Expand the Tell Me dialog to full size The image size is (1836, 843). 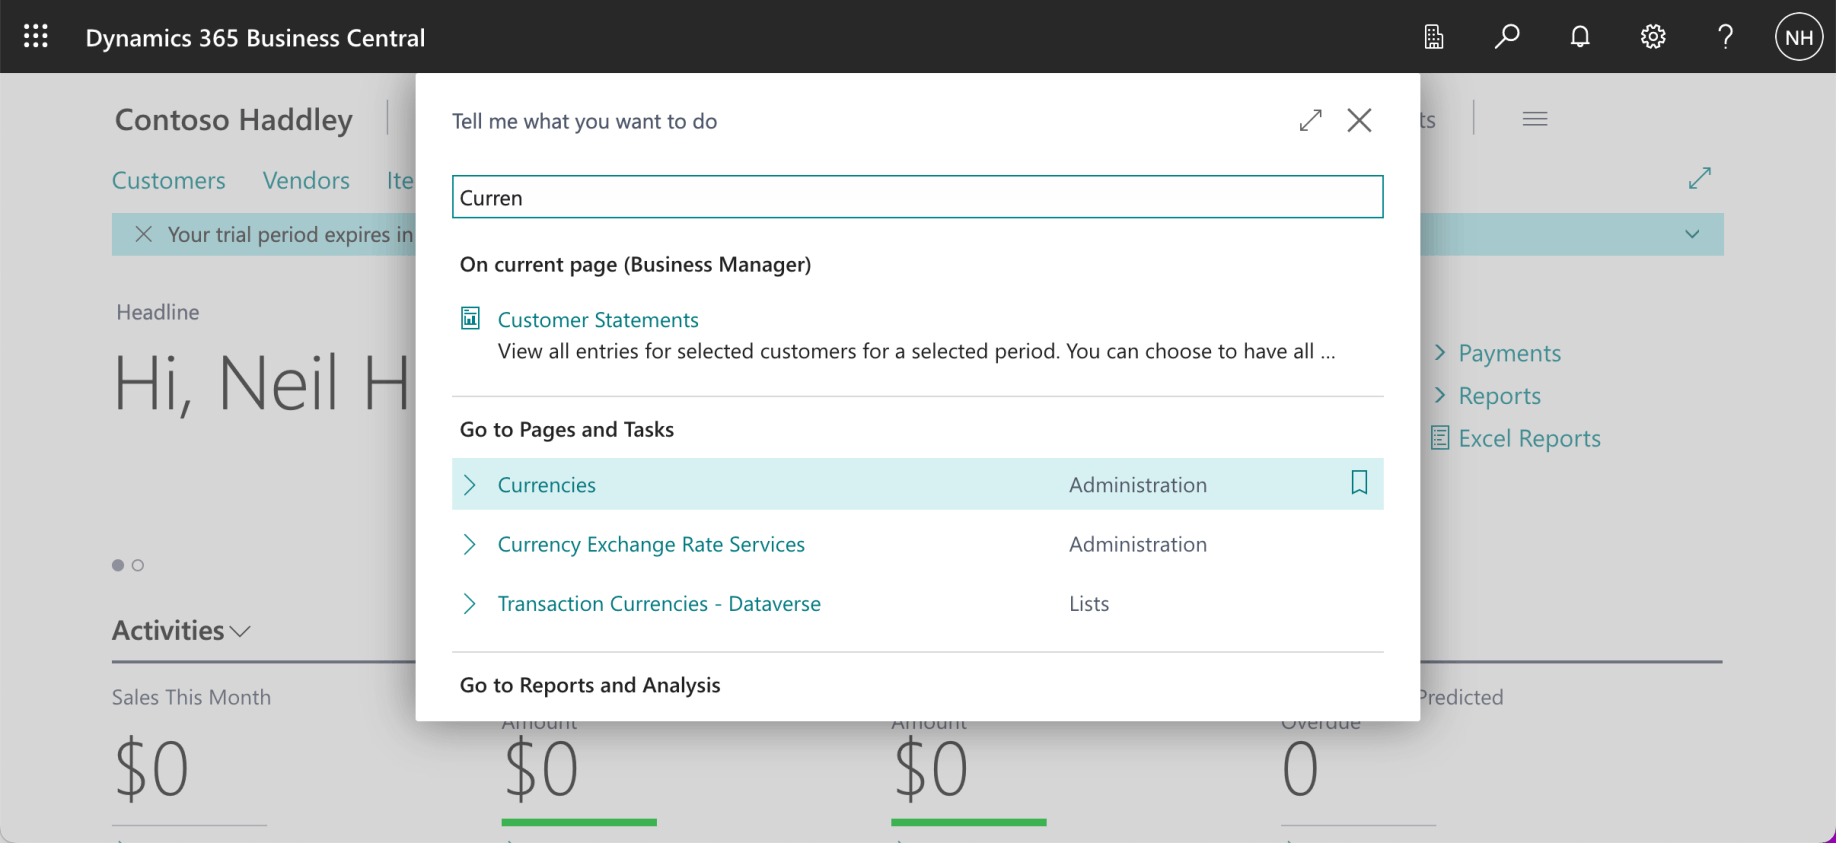coord(1311,120)
